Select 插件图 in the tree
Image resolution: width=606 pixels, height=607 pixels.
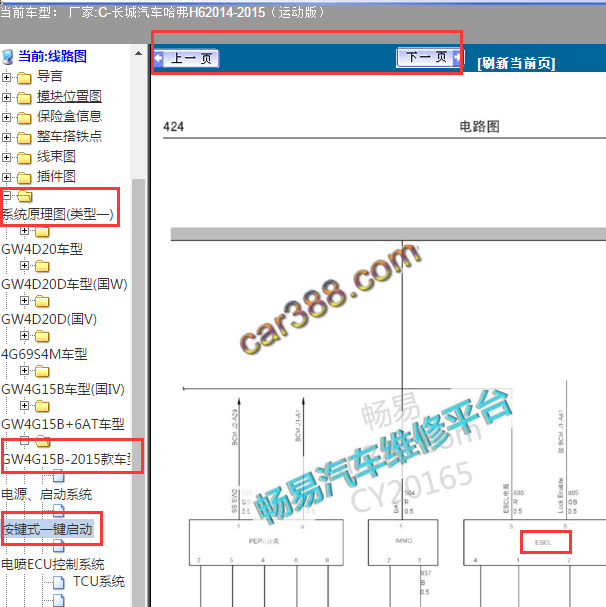(x=56, y=176)
